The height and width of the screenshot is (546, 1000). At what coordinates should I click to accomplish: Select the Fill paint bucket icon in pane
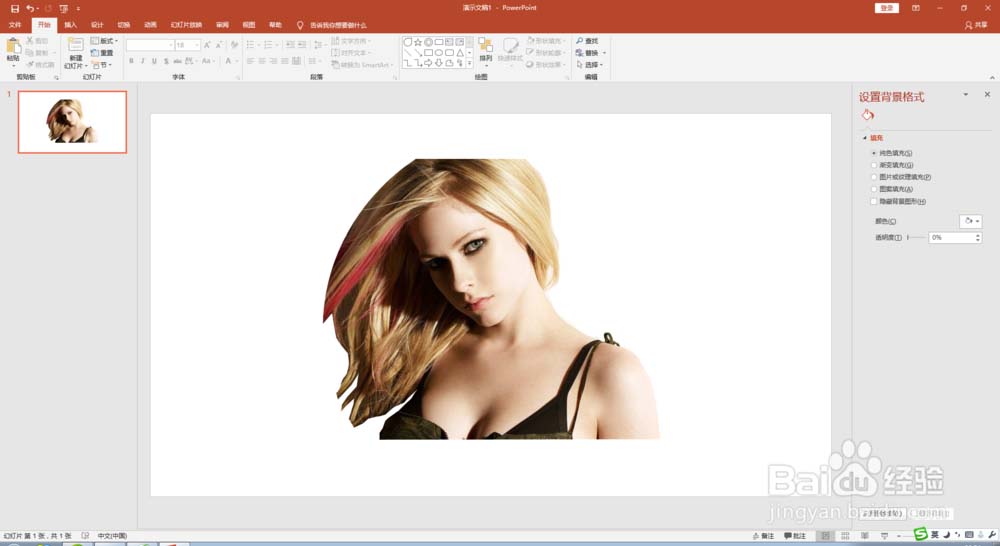(868, 115)
